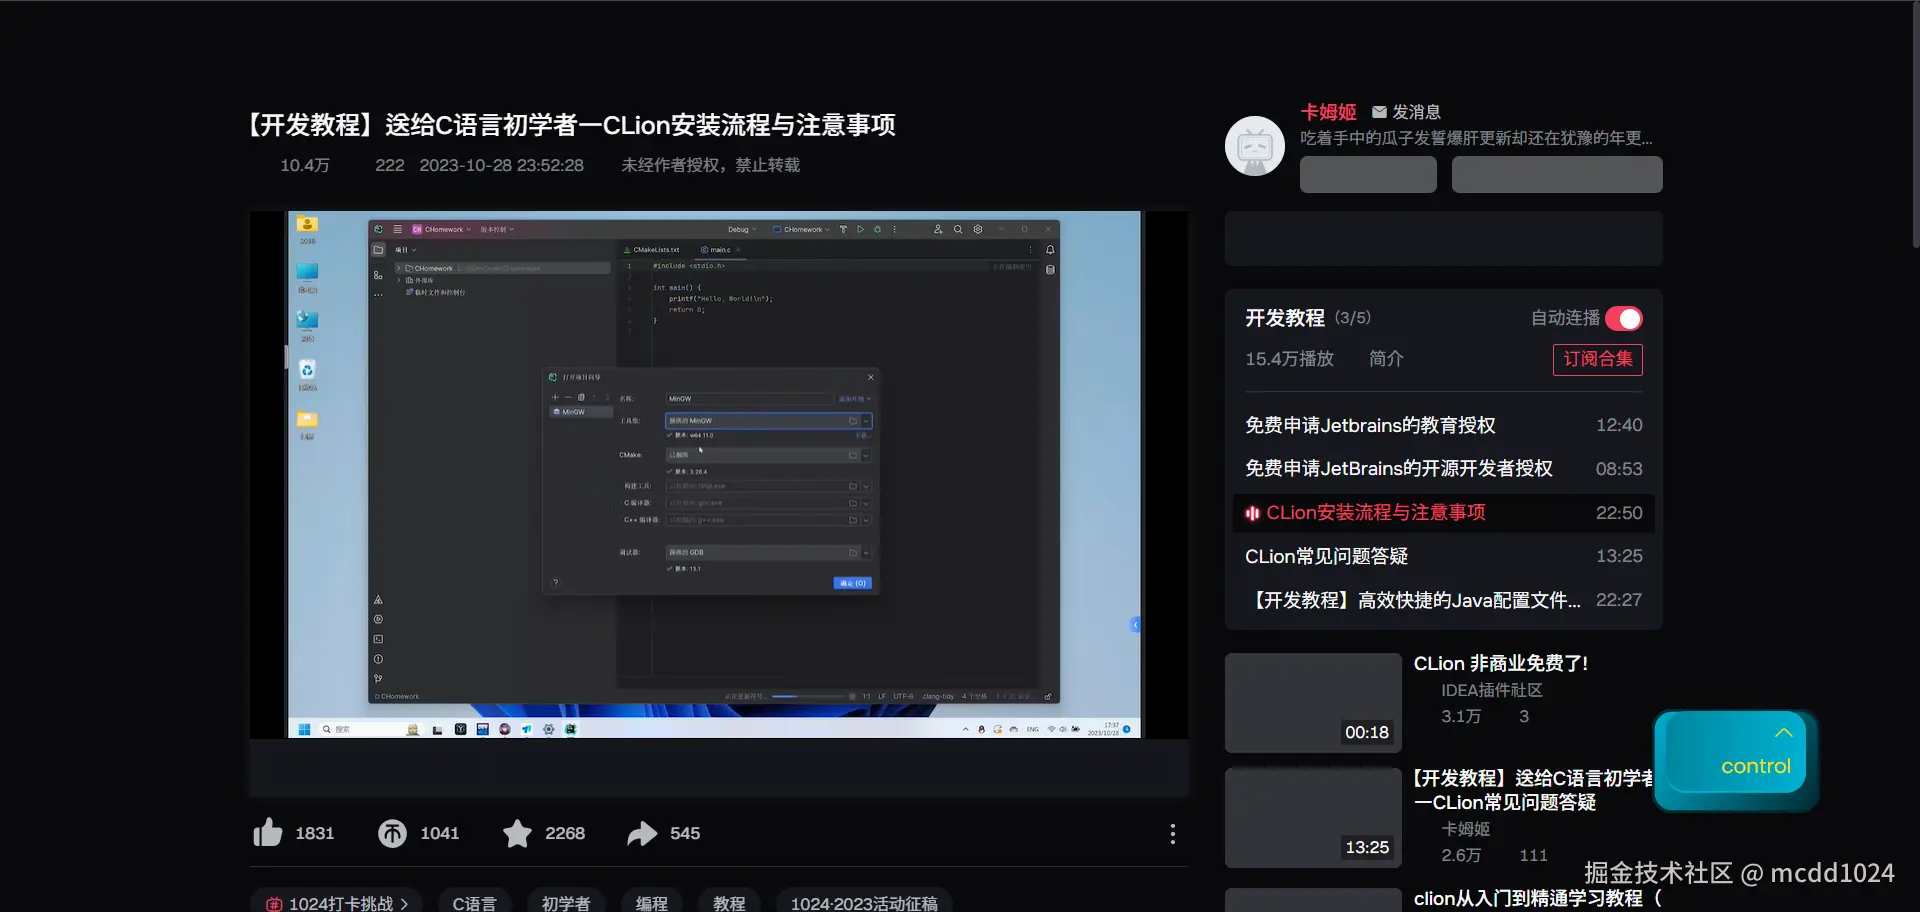Screen dimensions: 1920x912
Task: Switch to the CMakeLists.txt editor tab
Action: pos(652,250)
